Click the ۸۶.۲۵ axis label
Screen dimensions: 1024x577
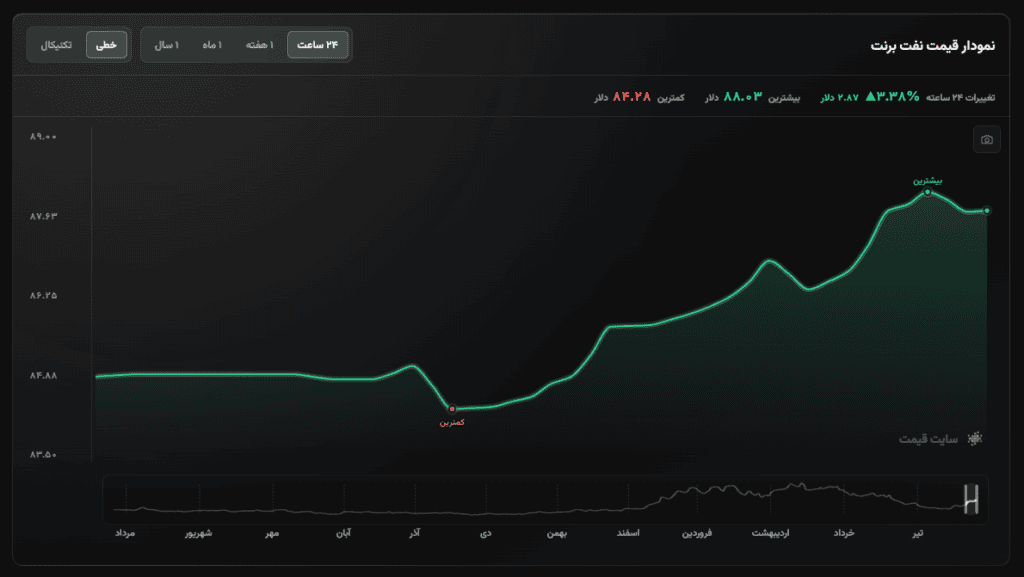click(x=43, y=296)
